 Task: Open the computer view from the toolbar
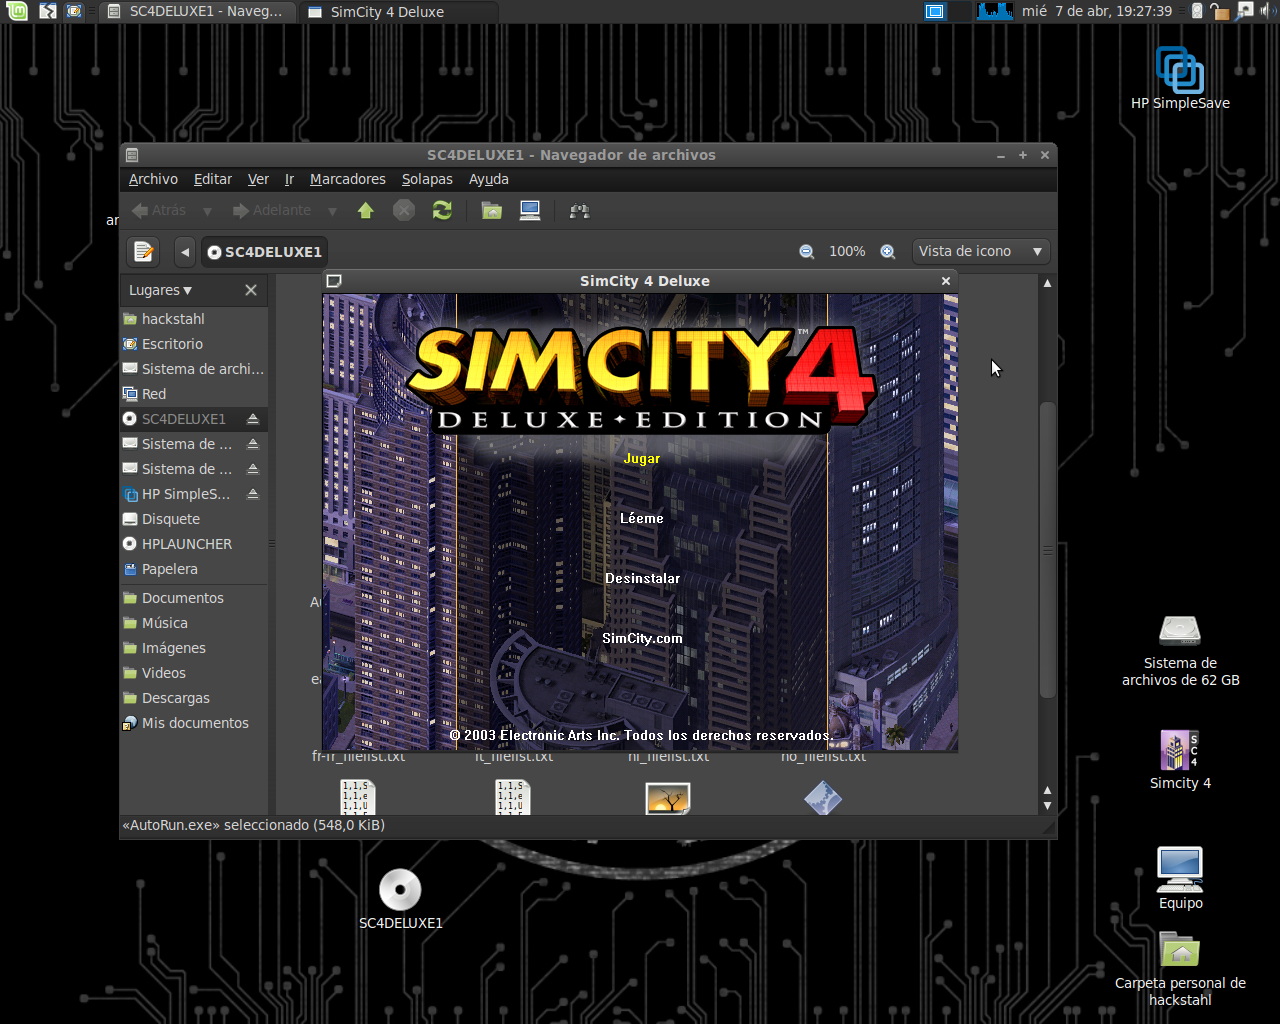click(530, 210)
